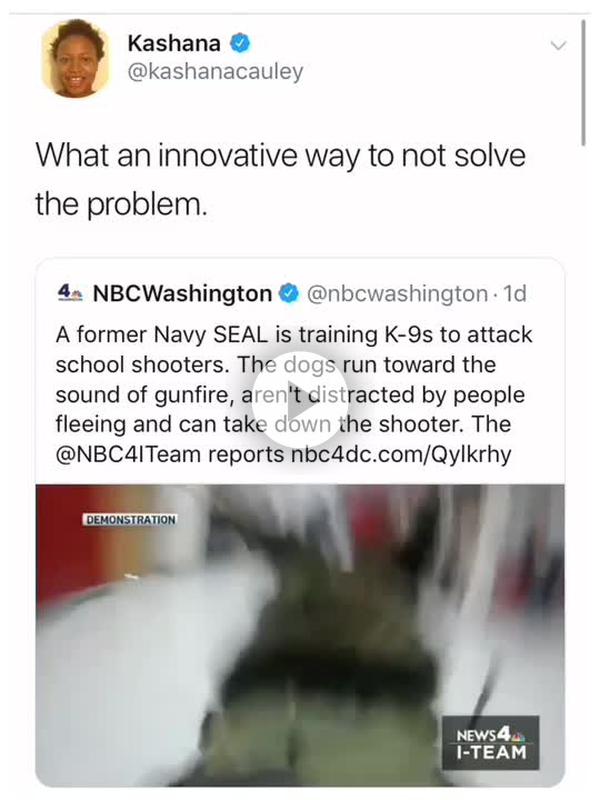Open the NBCWashington account name

[182, 293]
